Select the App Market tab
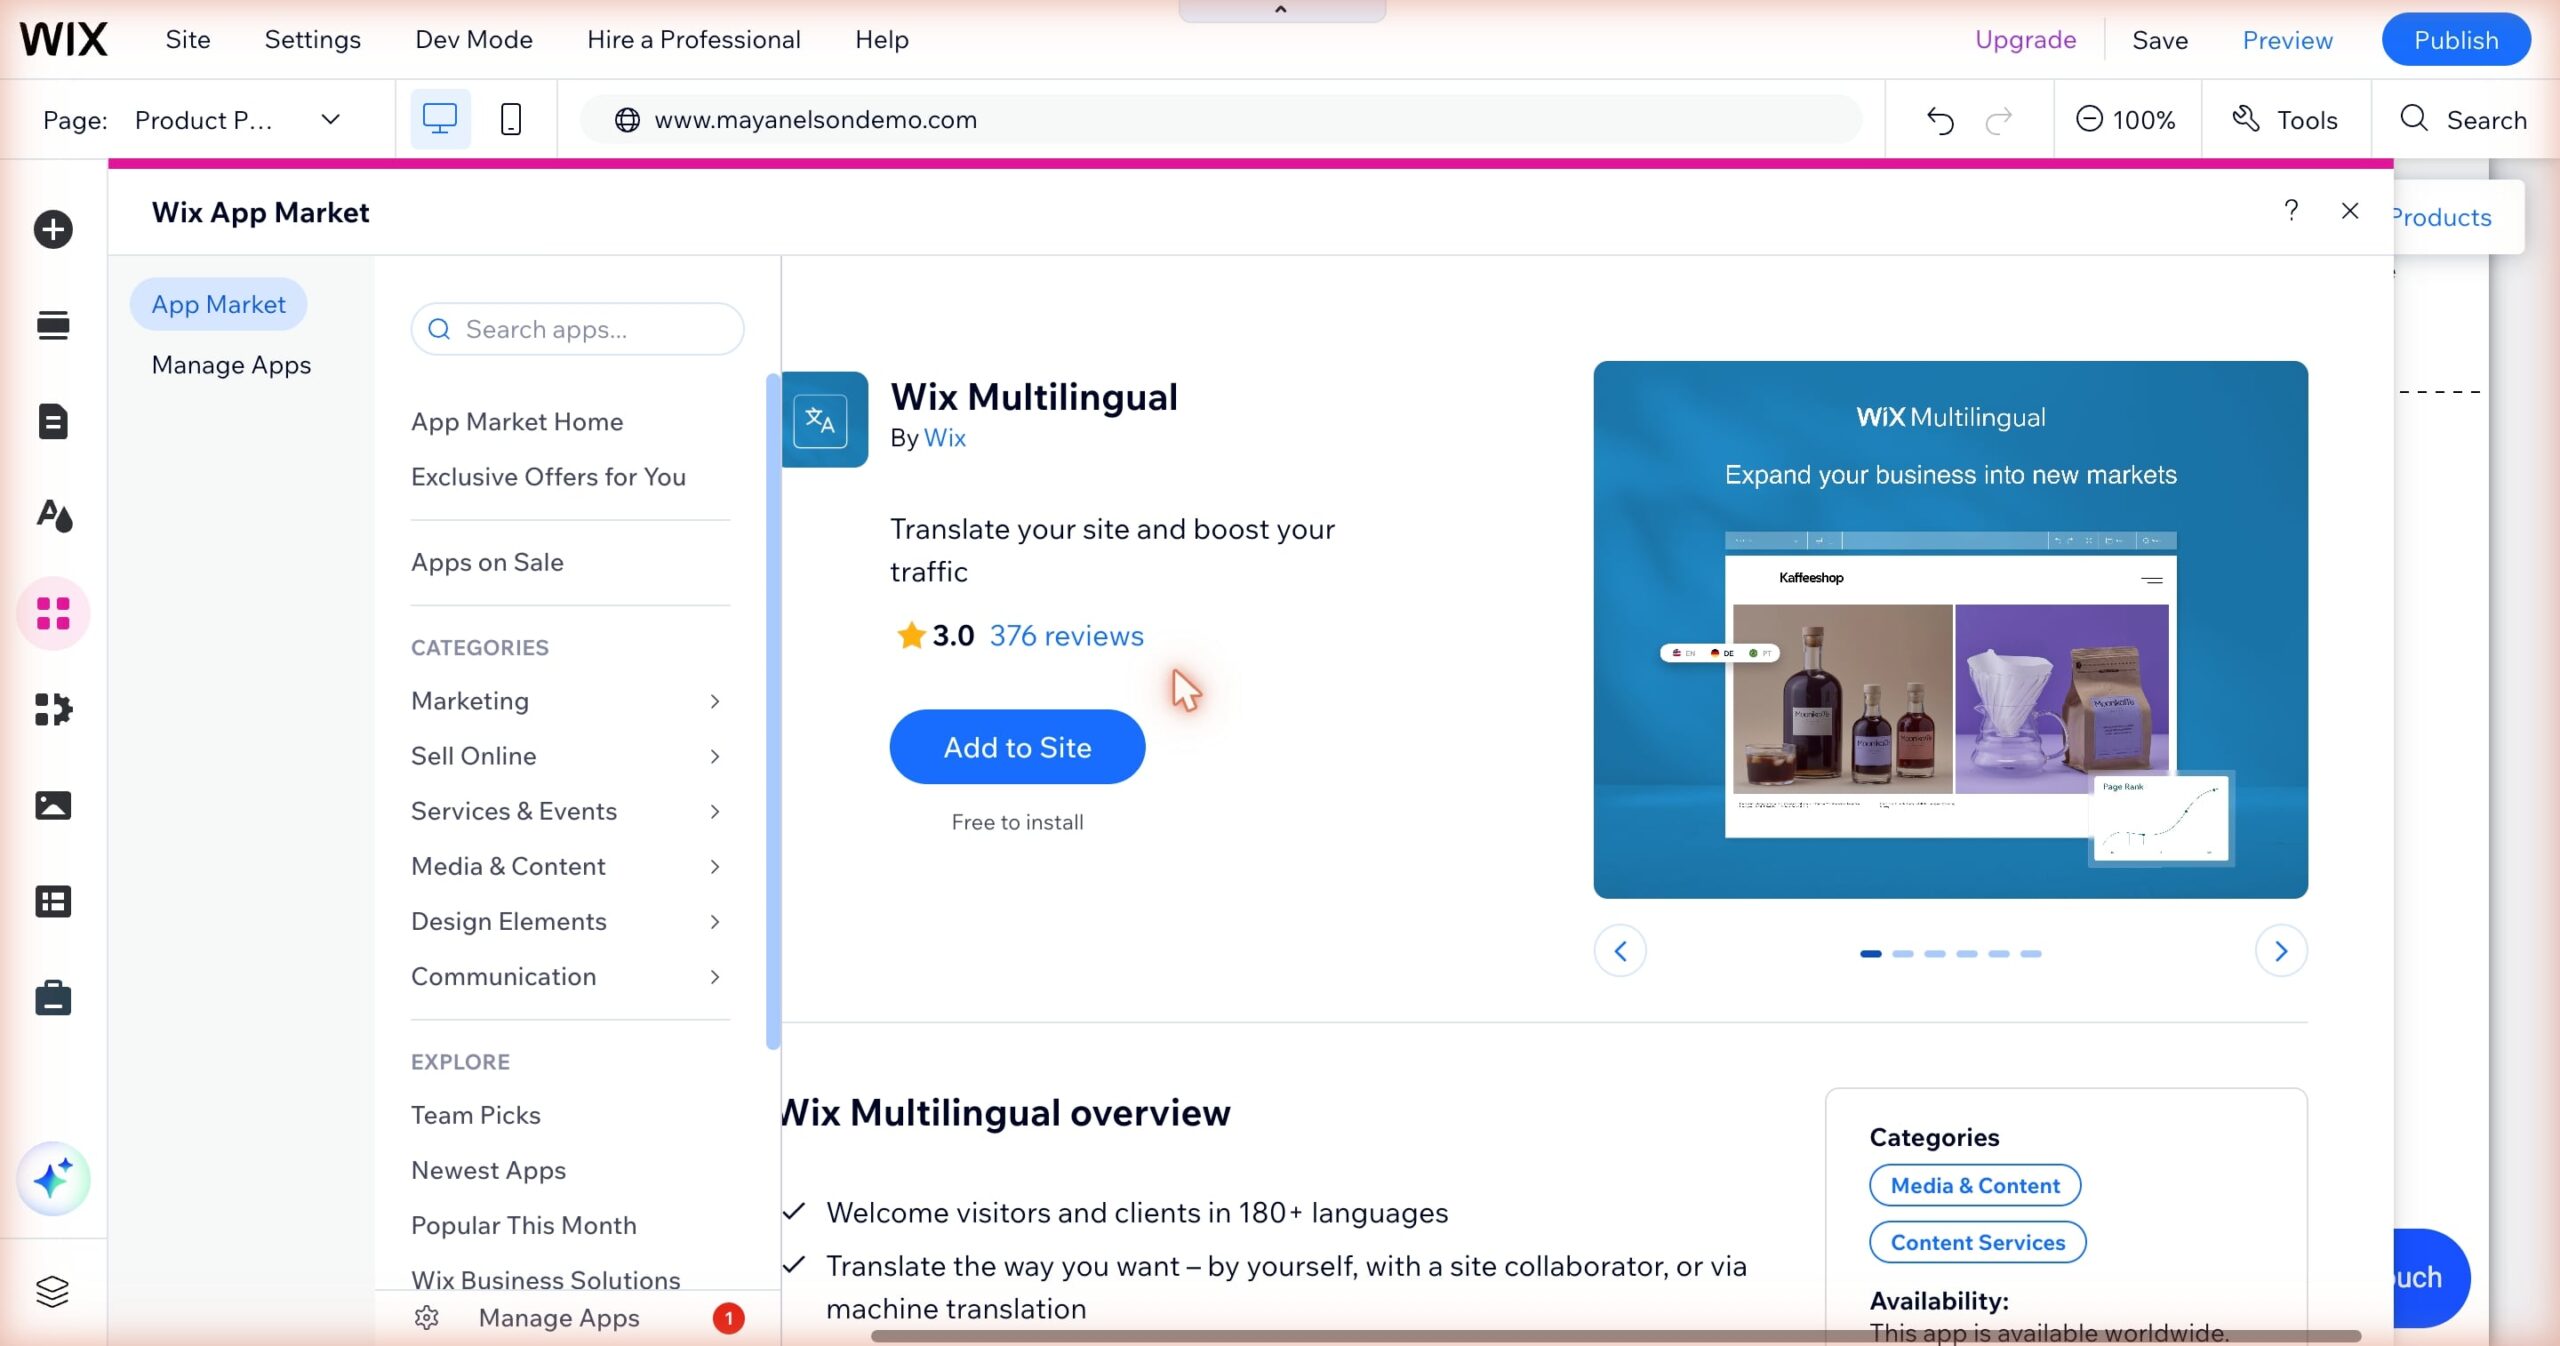Screen dimensions: 2560x1346 coord(218,304)
